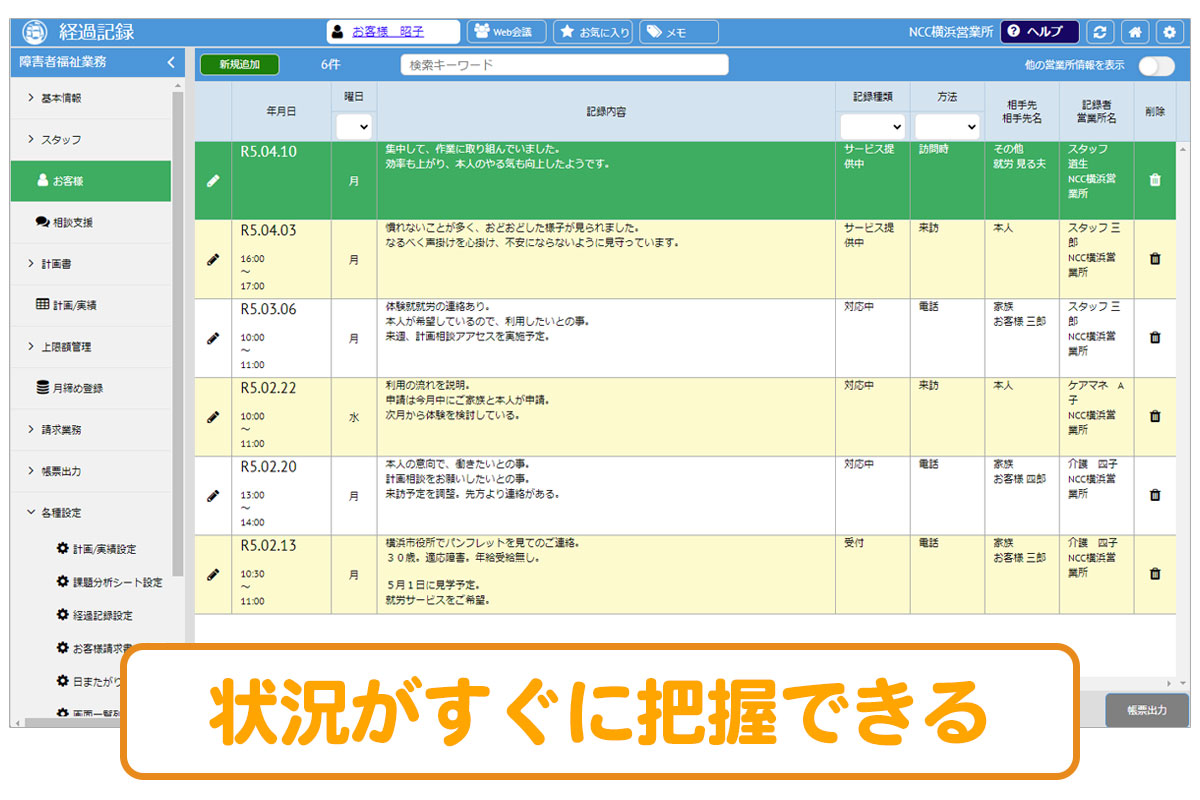The image size is (1200, 800).
Task: Open settings gear in top-right corner
Action: tap(1169, 32)
